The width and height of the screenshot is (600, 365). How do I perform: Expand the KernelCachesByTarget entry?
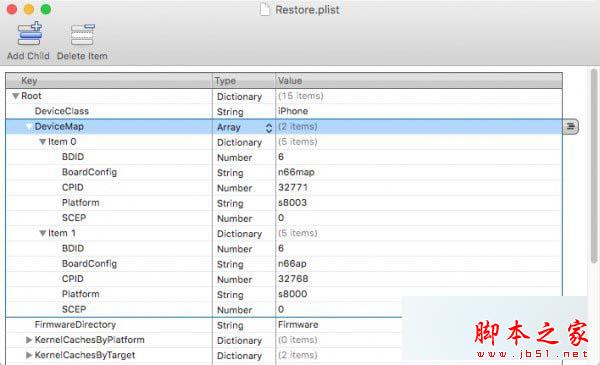pos(29,355)
